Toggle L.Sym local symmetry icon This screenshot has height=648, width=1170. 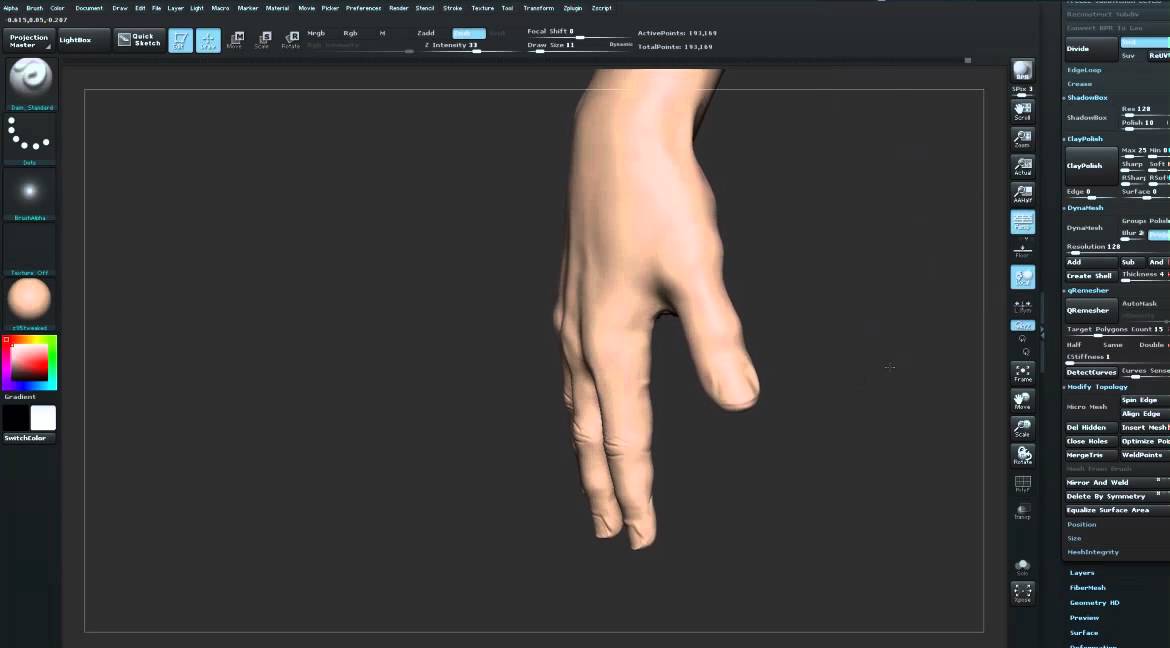[x=1022, y=306]
